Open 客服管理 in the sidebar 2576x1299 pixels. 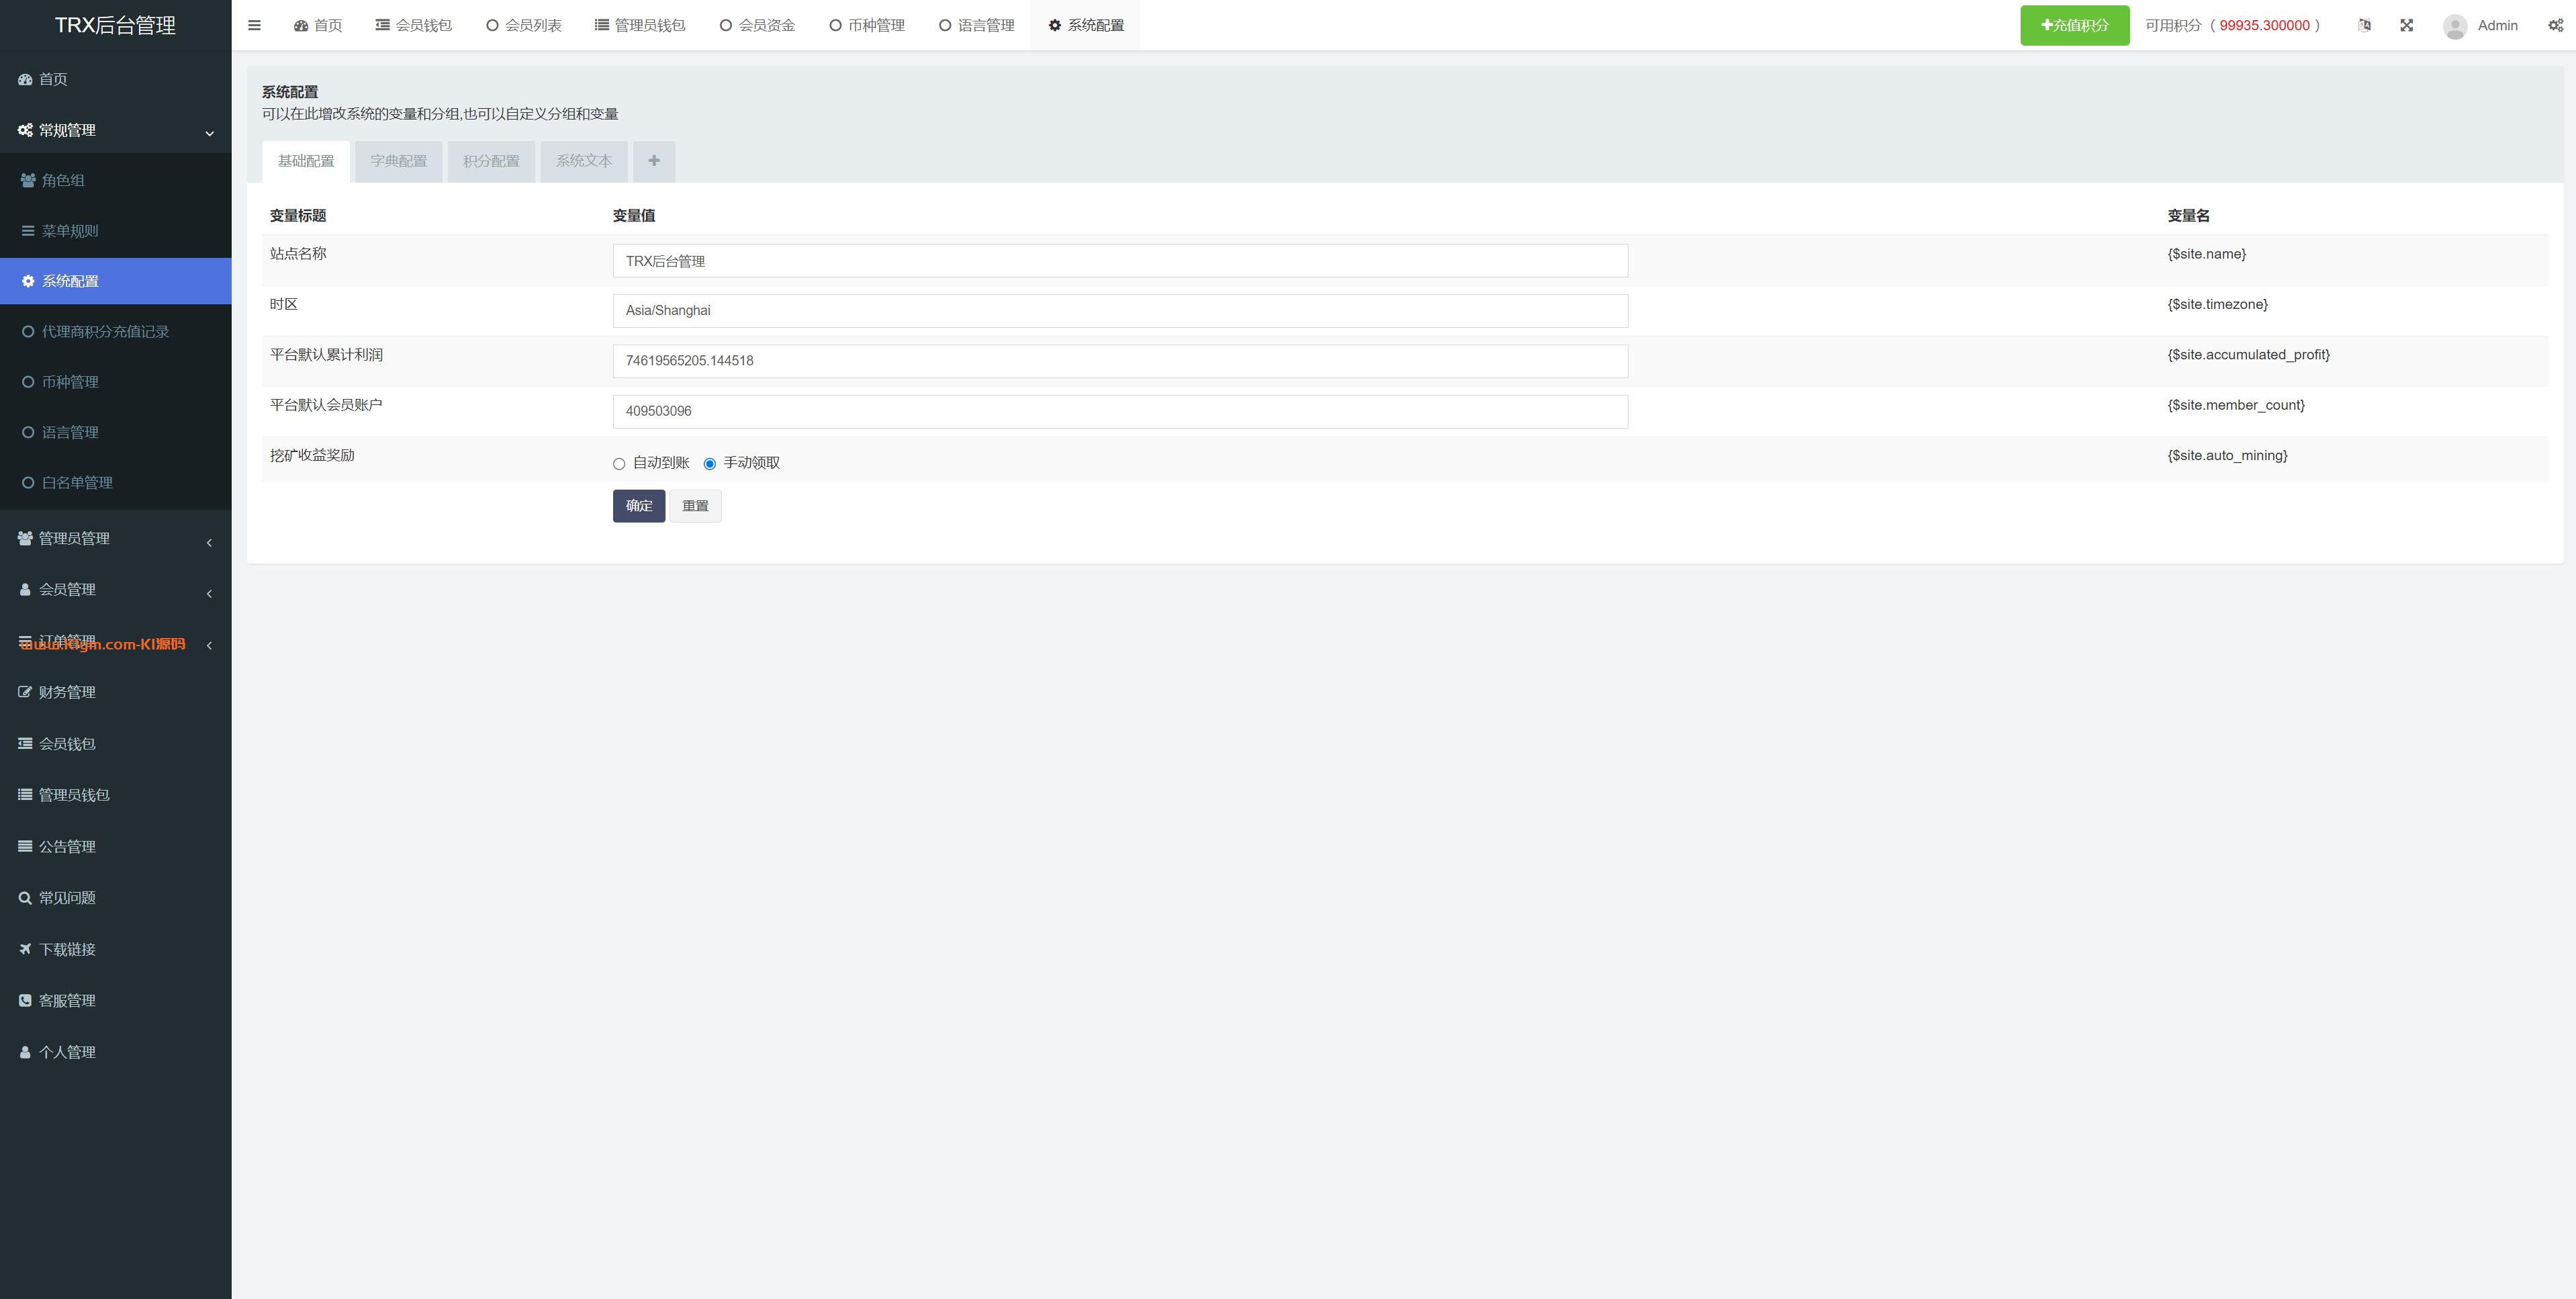pyautogui.click(x=67, y=1000)
